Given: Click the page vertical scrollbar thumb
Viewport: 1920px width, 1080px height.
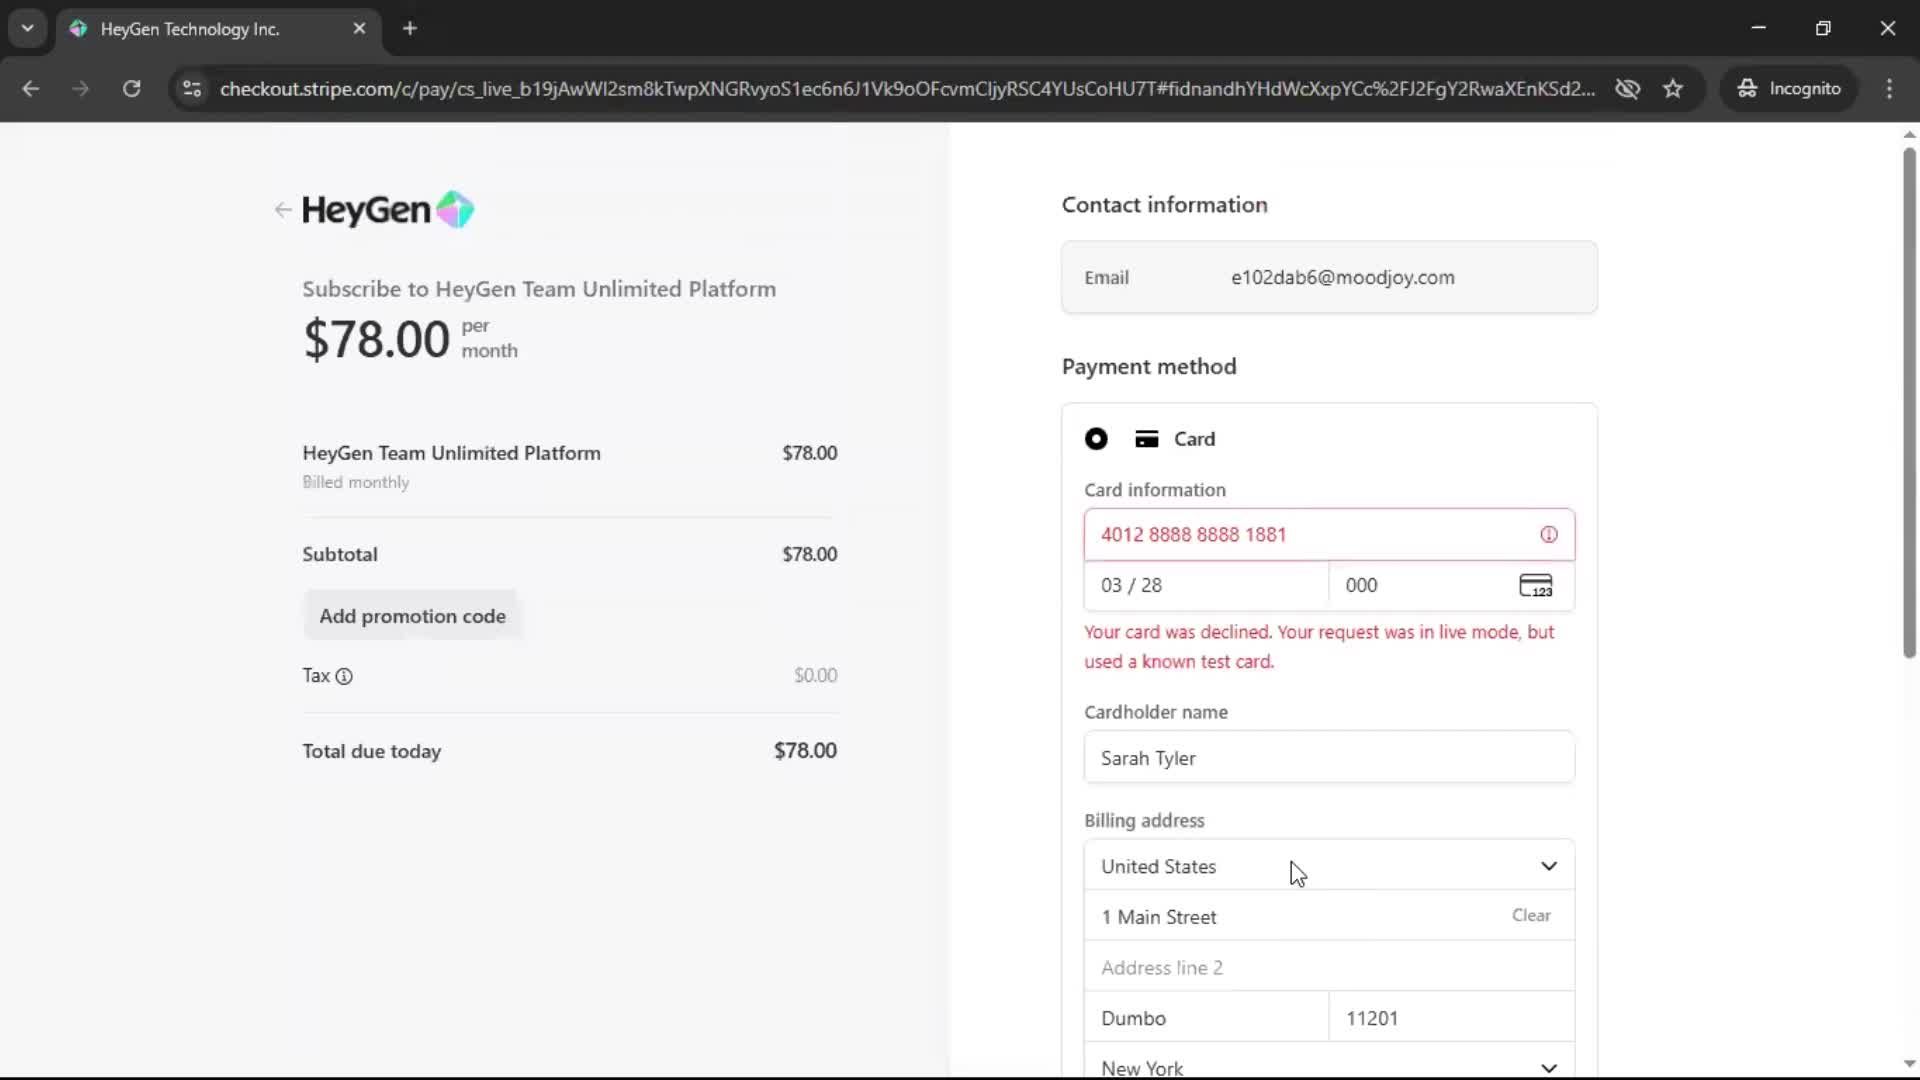Looking at the screenshot, I should coord(1908,400).
